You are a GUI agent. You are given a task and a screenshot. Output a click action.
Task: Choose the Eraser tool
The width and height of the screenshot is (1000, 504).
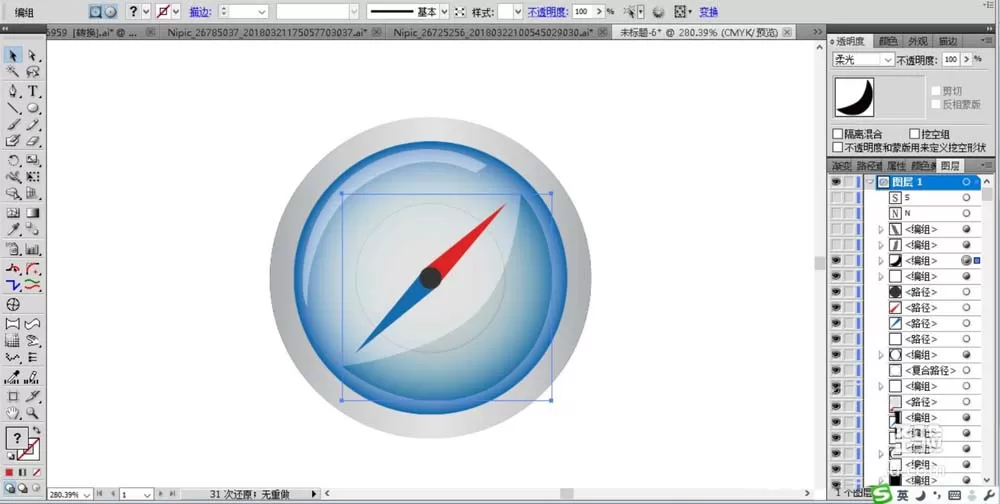coord(33,141)
